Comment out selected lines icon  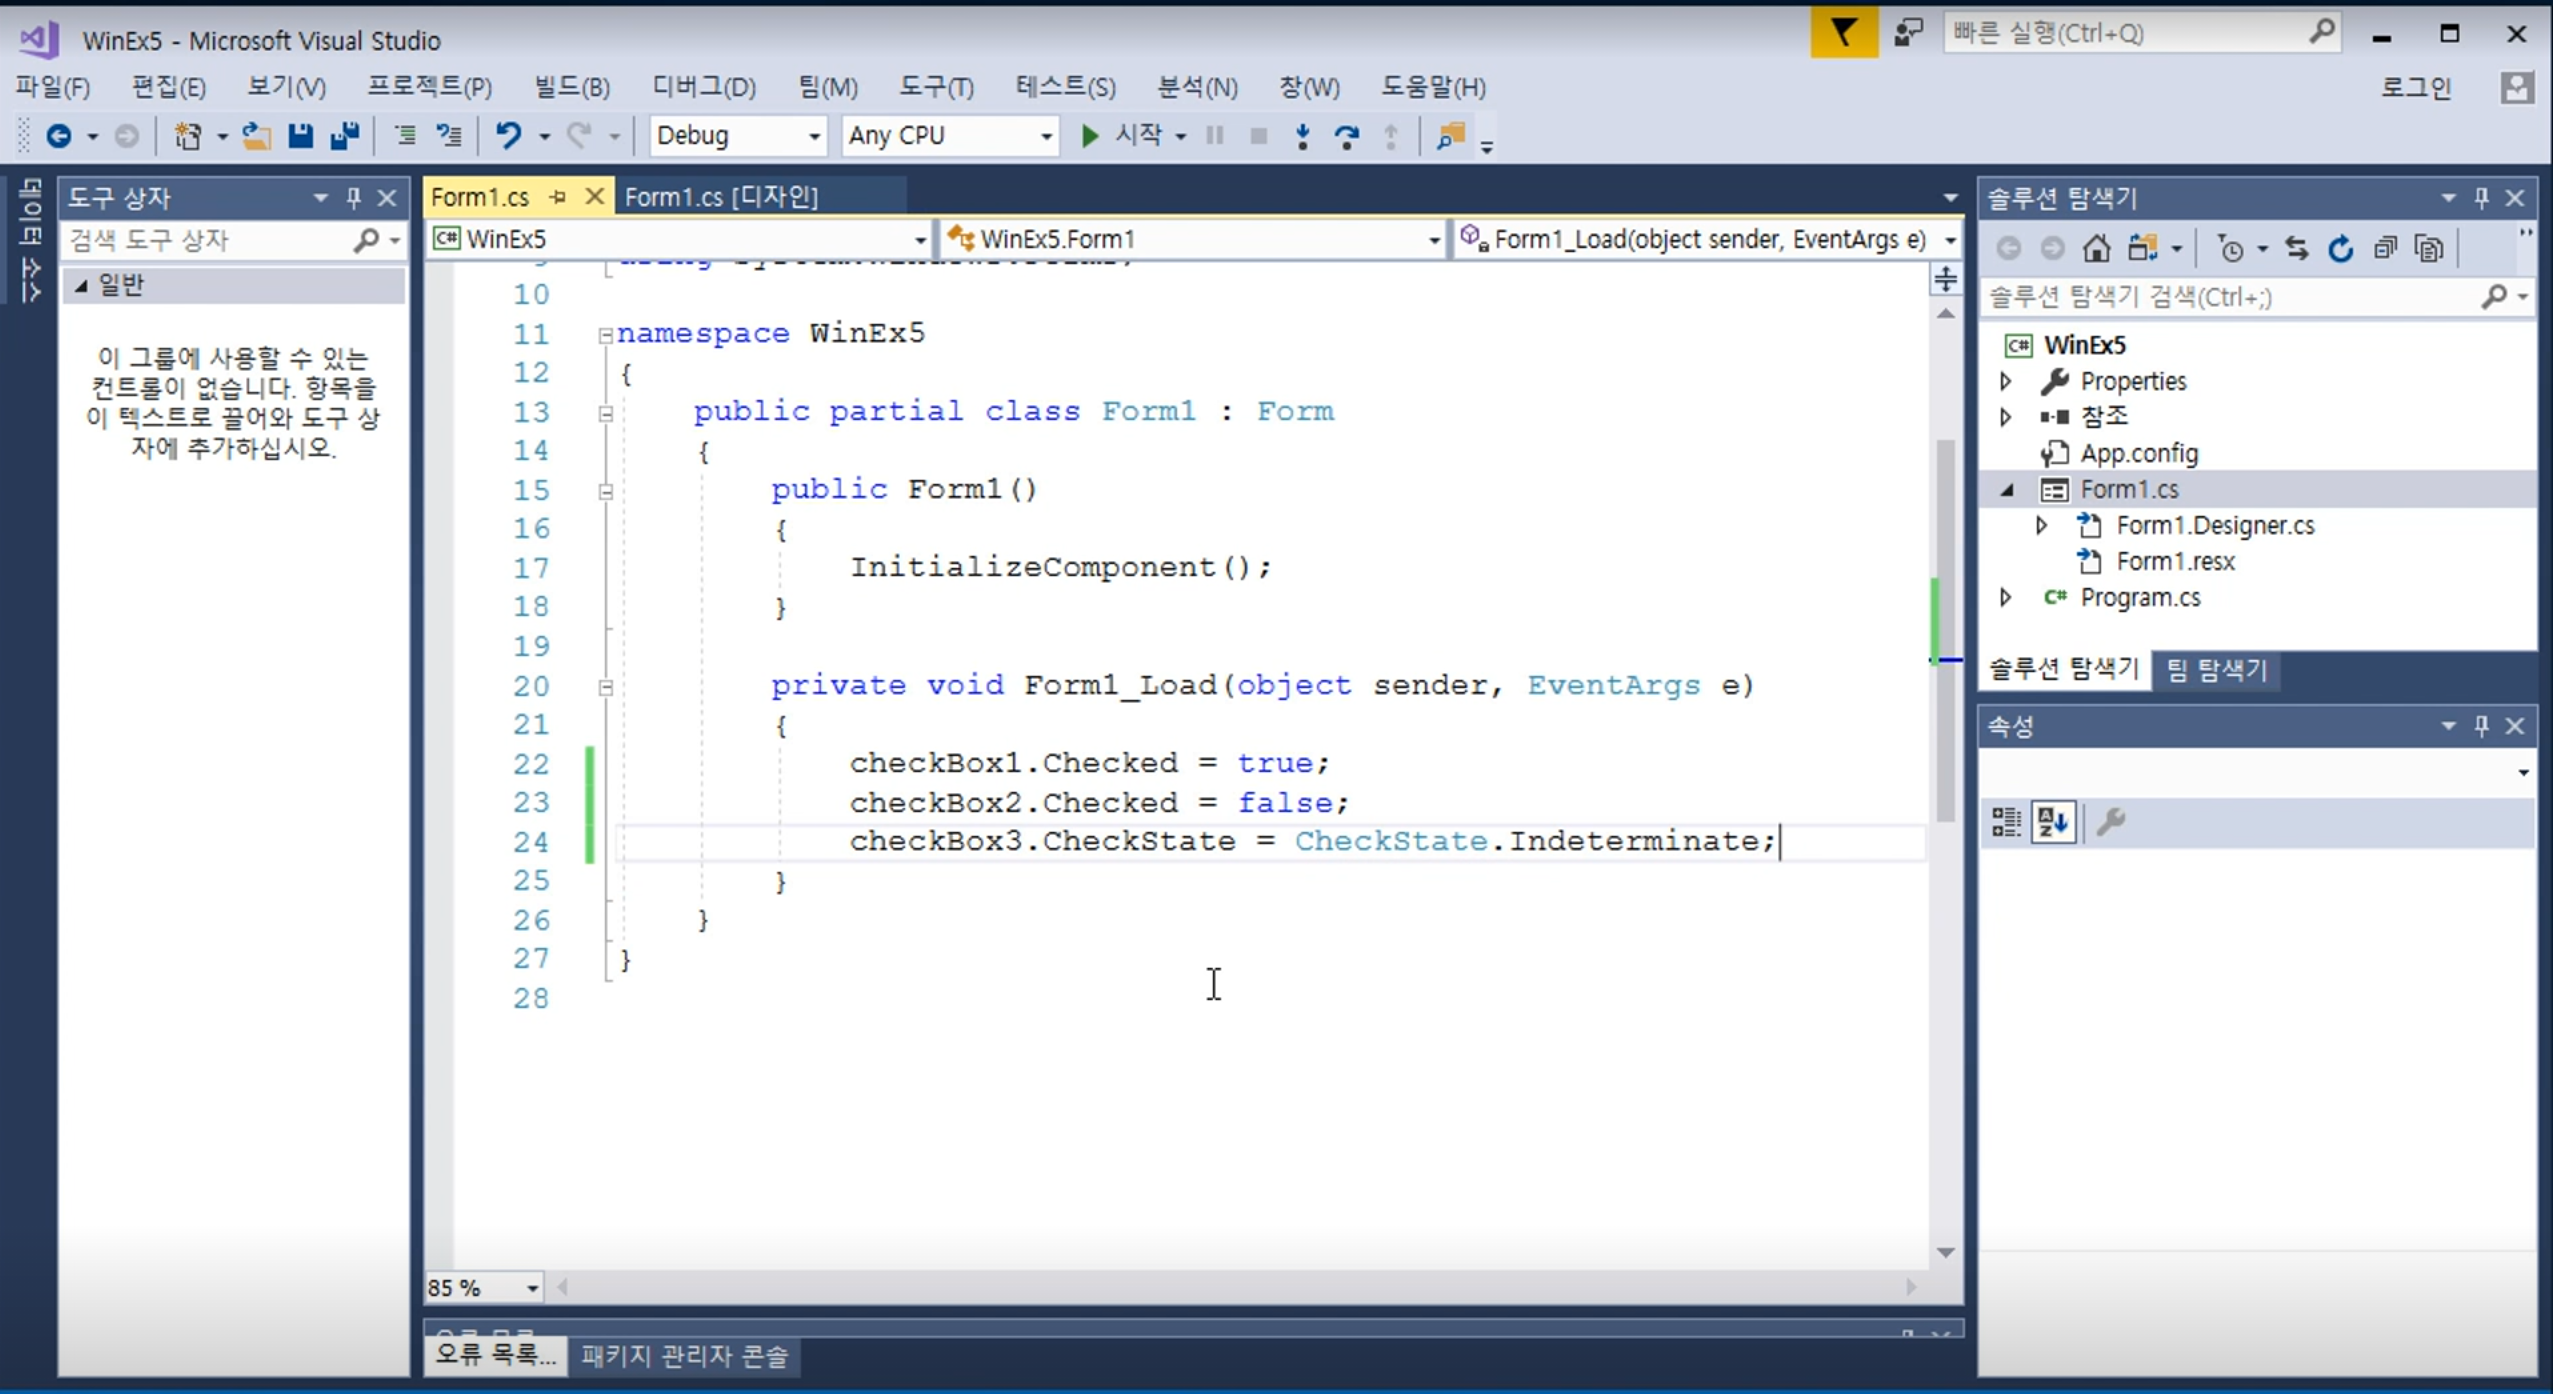click(405, 135)
